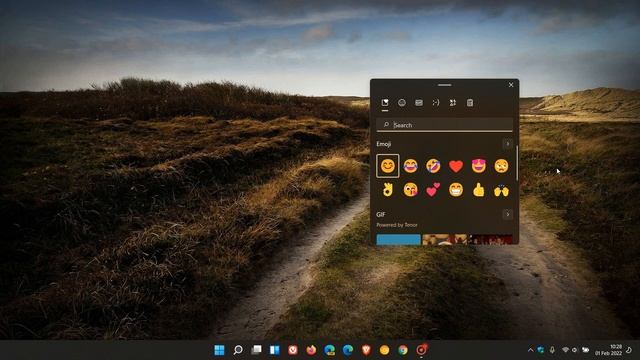The height and width of the screenshot is (360, 640).
Task: Open quick settings via Wi-Fi icon
Action: (565, 350)
